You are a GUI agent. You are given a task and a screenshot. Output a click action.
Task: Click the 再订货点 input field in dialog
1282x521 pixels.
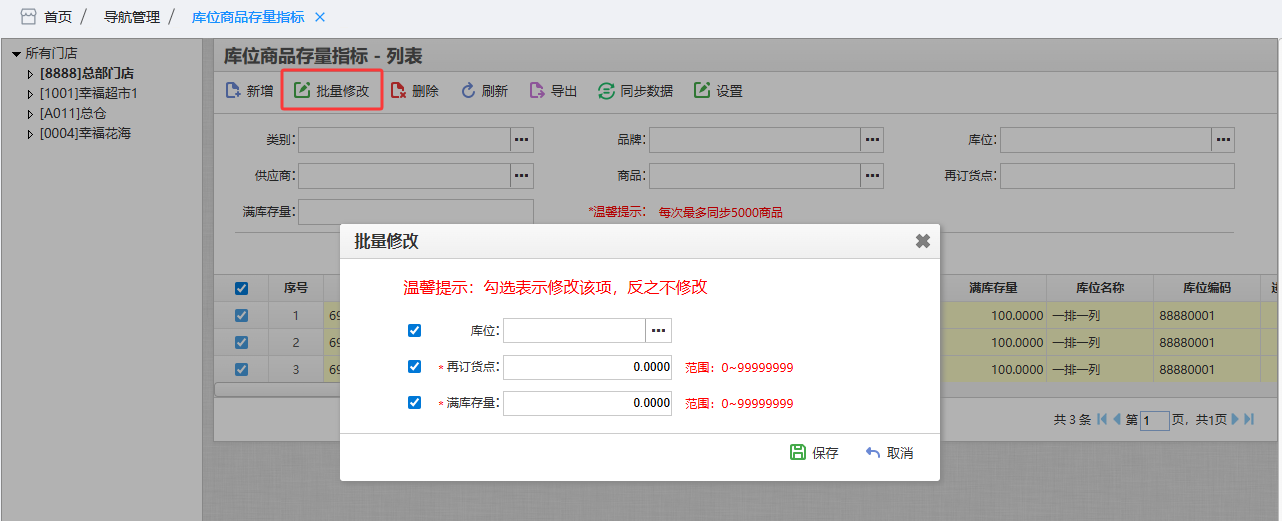click(x=587, y=367)
